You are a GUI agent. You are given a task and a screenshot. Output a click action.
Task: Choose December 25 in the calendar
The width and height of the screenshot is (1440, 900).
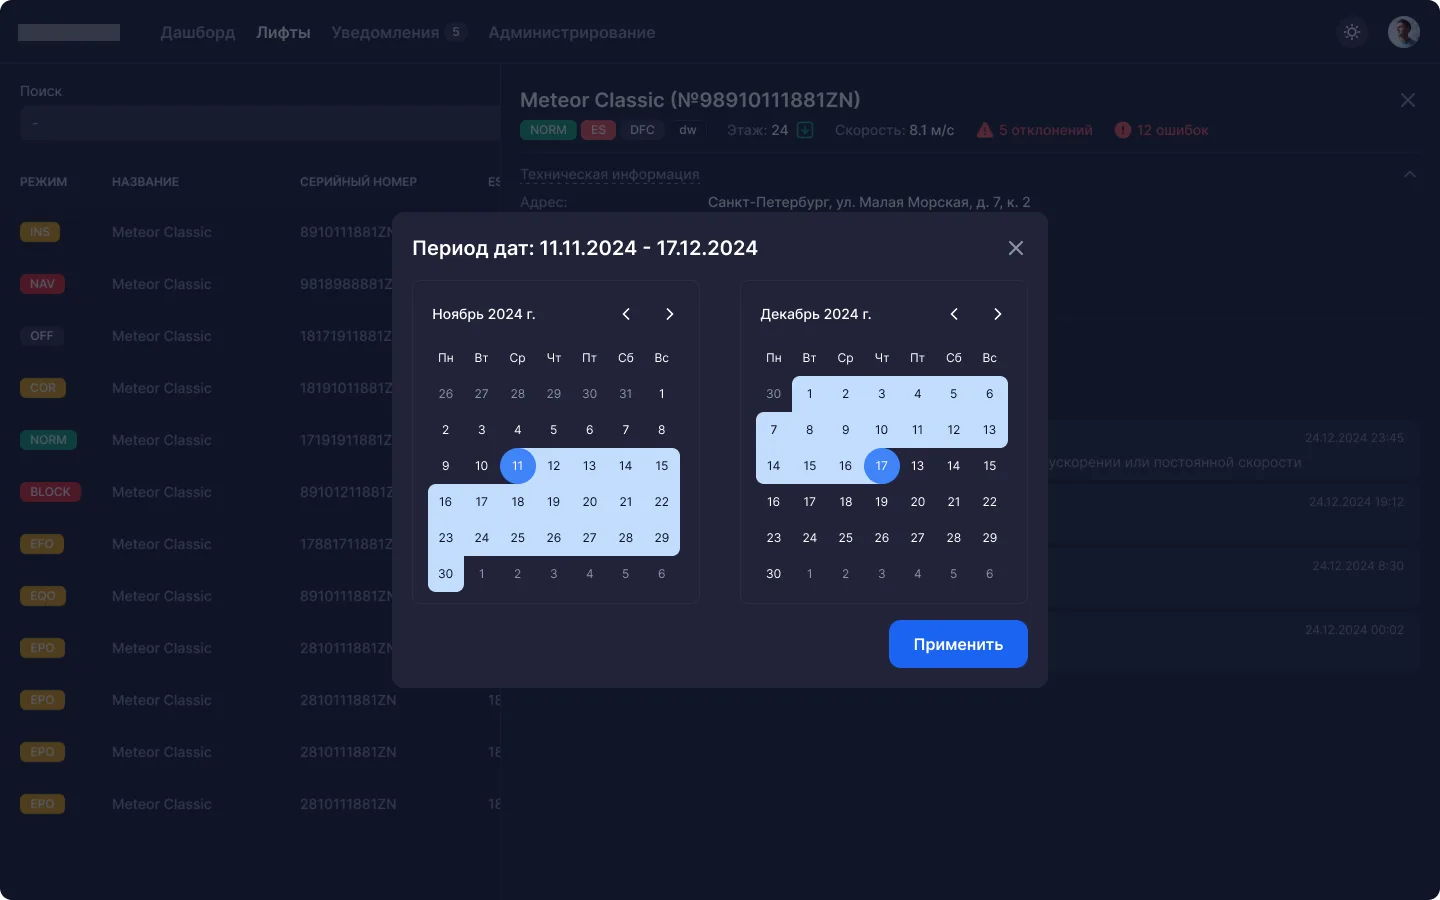tap(846, 538)
